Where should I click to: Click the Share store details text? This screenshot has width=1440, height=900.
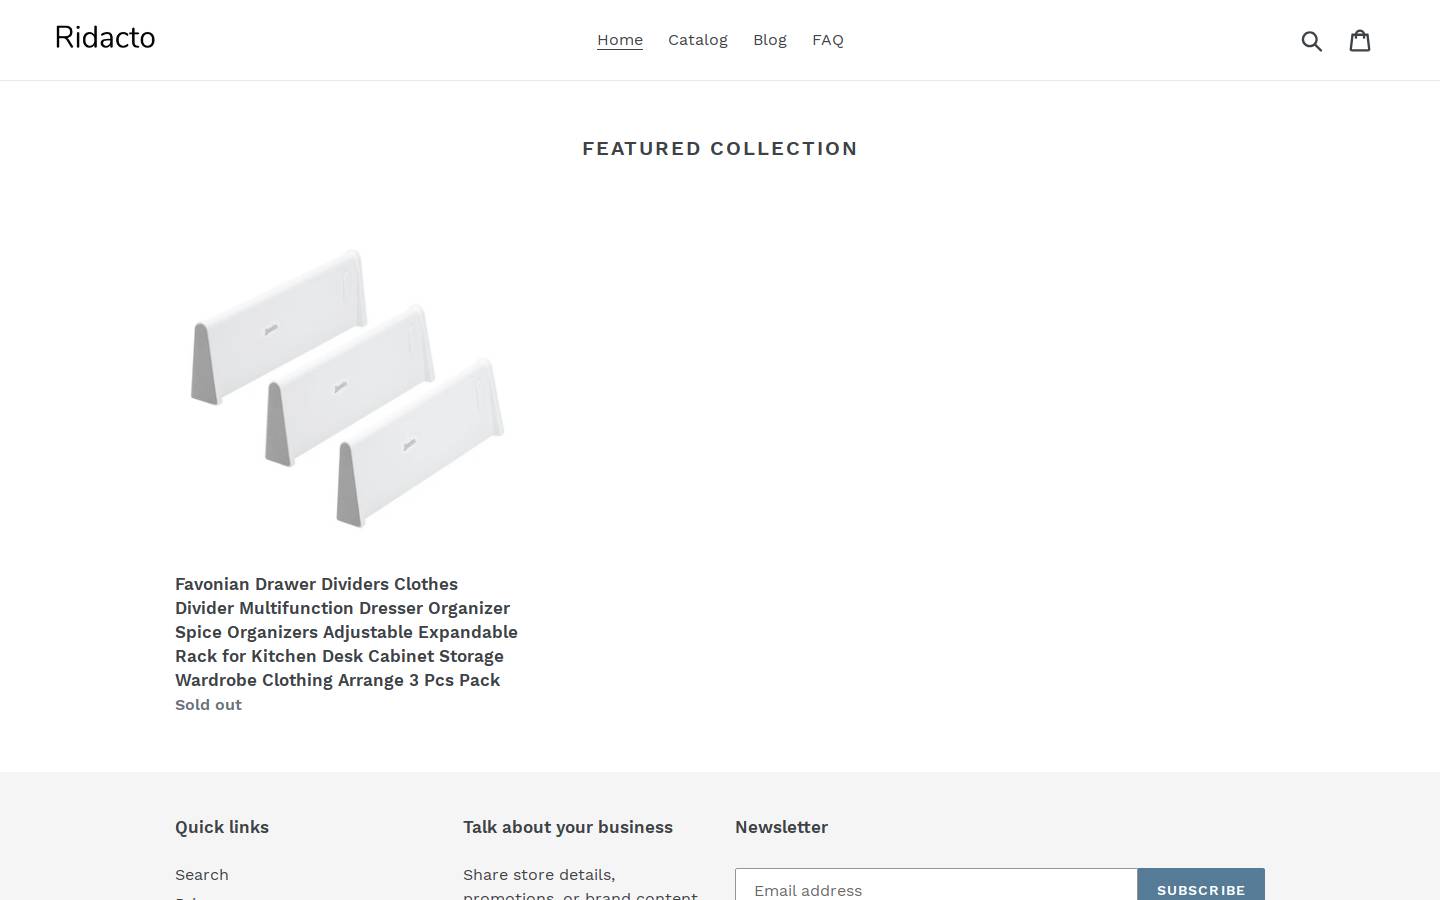coord(580,885)
